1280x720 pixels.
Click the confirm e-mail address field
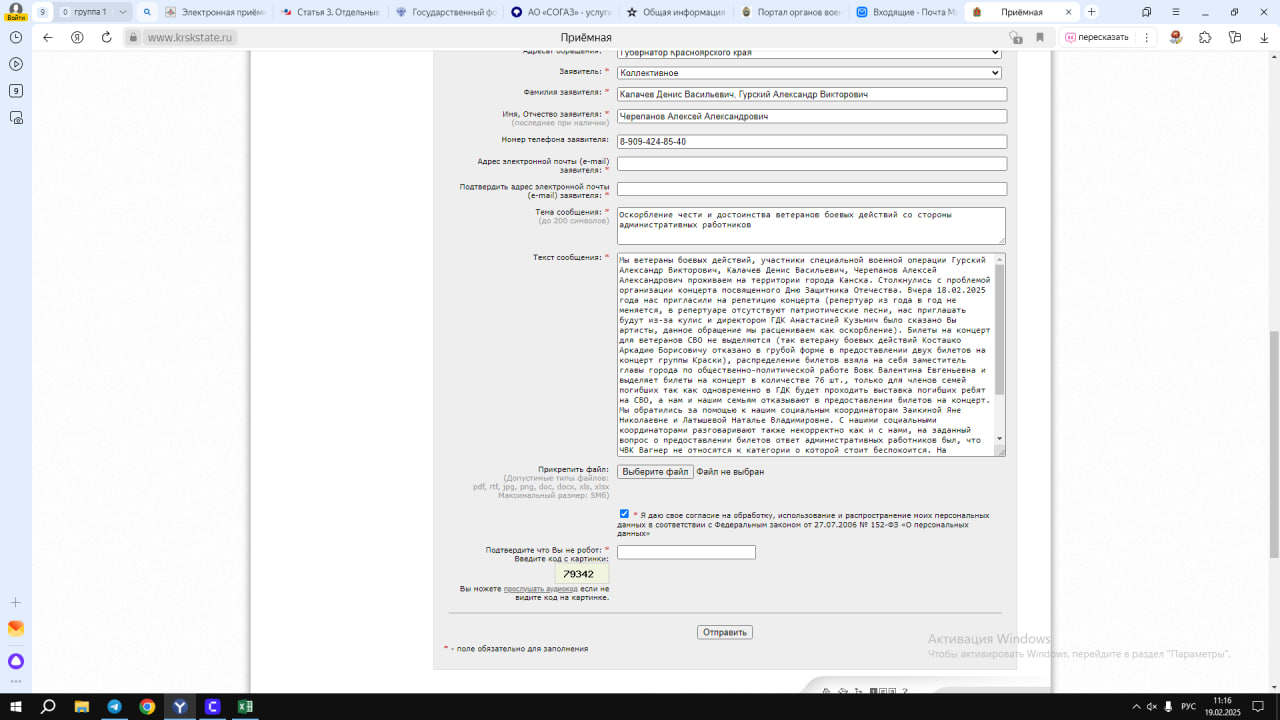tap(812, 189)
